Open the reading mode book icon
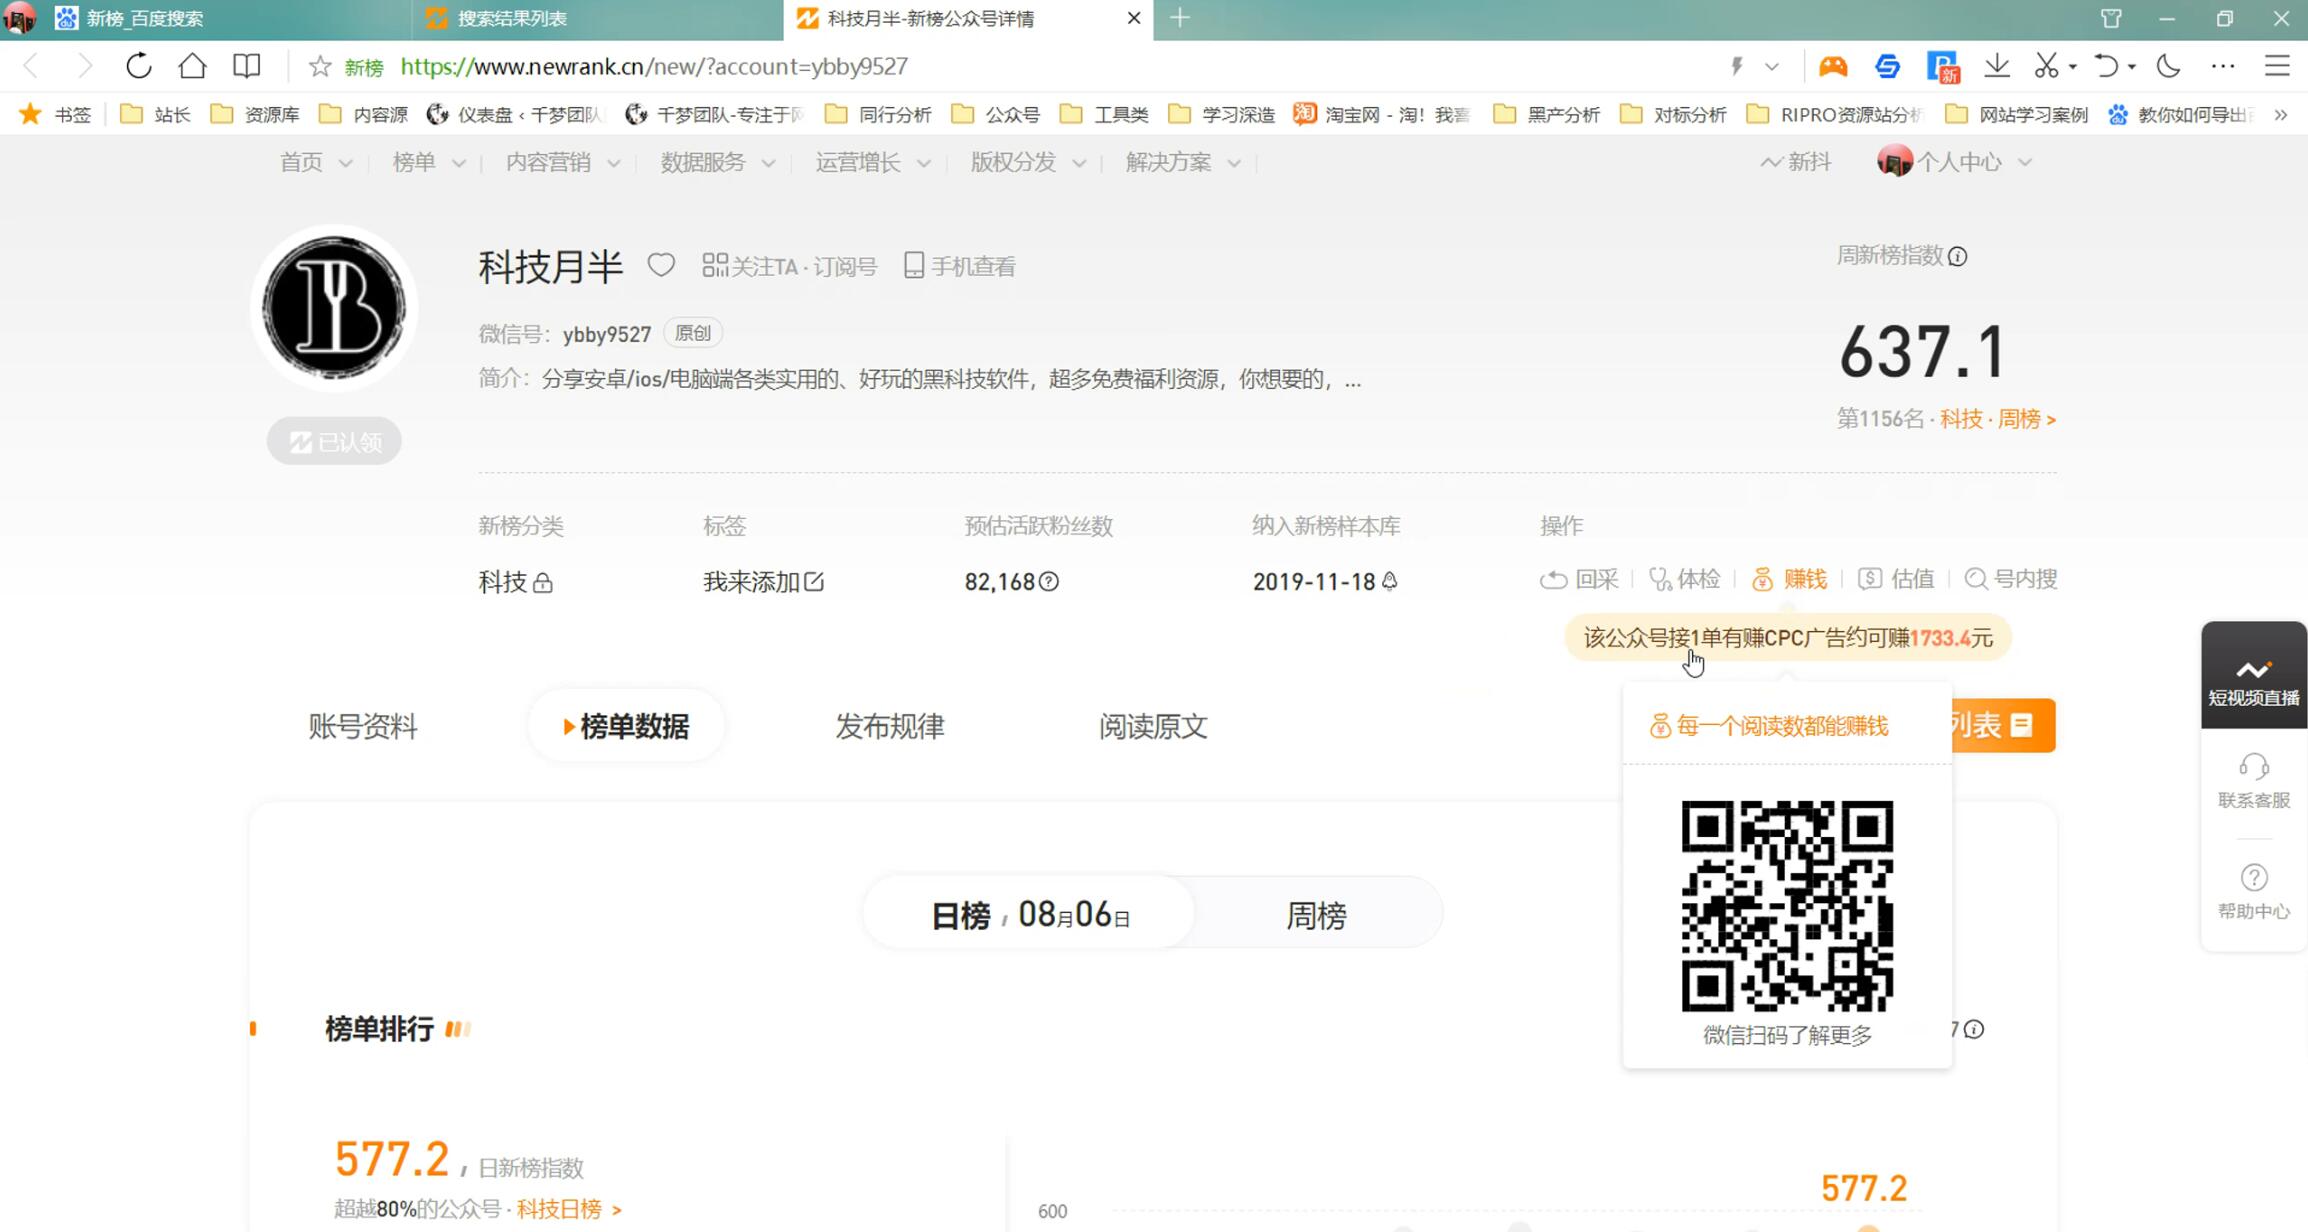Screen dimensions: 2308x1232 [x=246, y=66]
